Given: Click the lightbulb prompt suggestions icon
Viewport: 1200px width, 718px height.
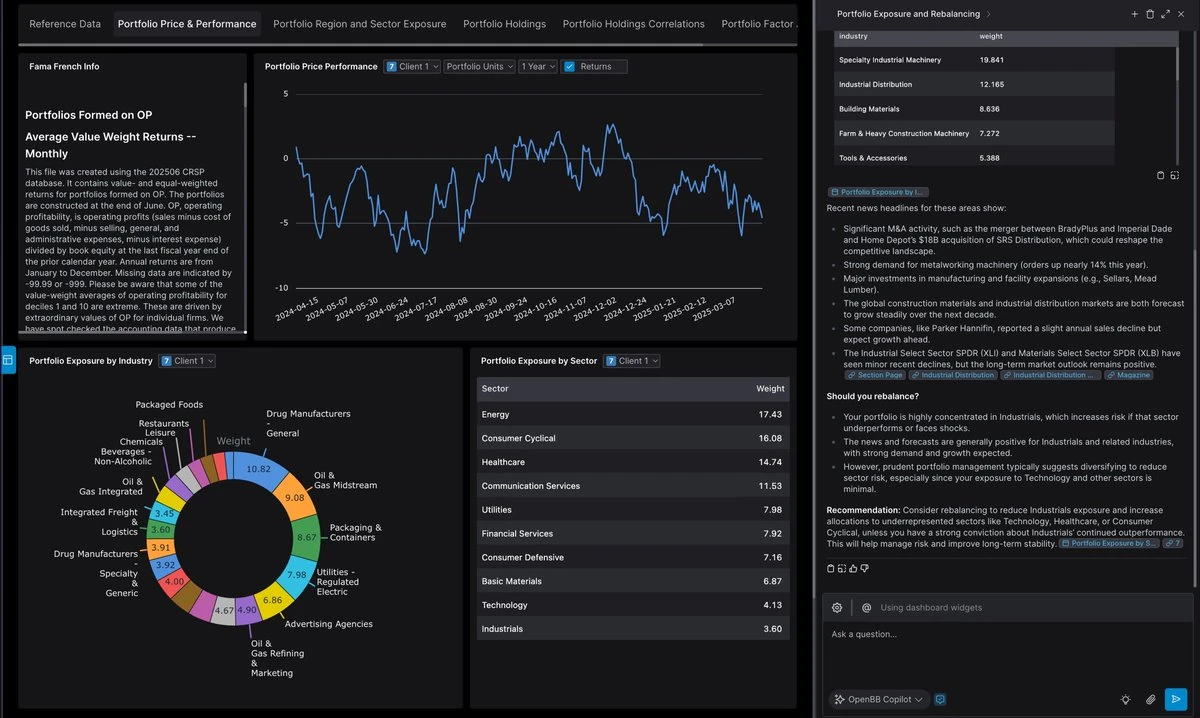Looking at the screenshot, I should pyautogui.click(x=1126, y=699).
